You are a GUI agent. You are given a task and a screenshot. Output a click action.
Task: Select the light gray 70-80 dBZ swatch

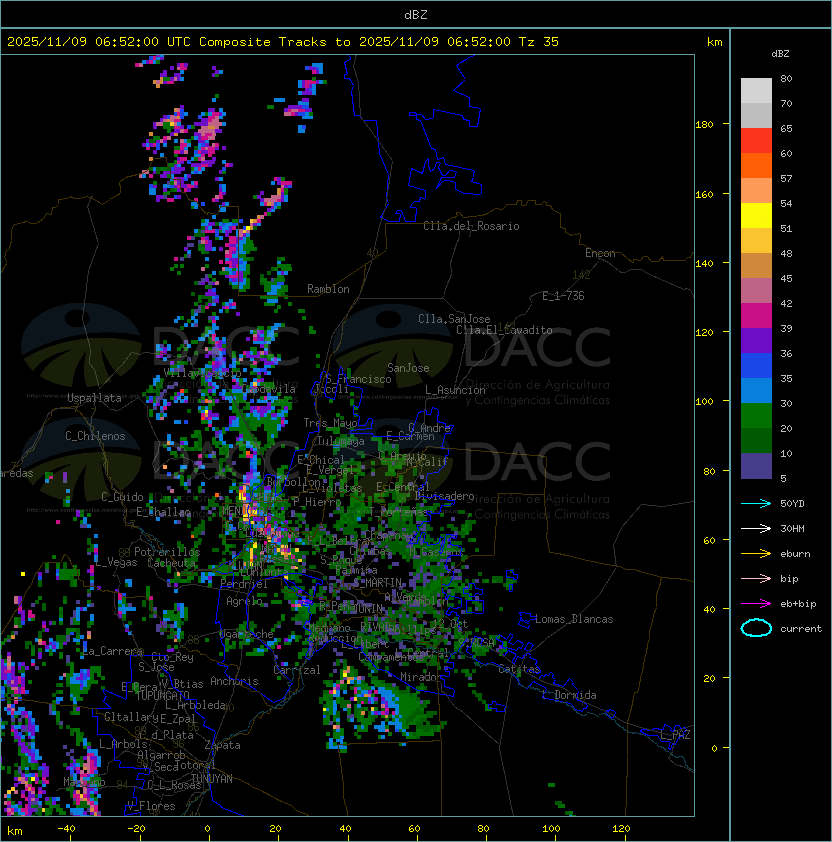(756, 90)
